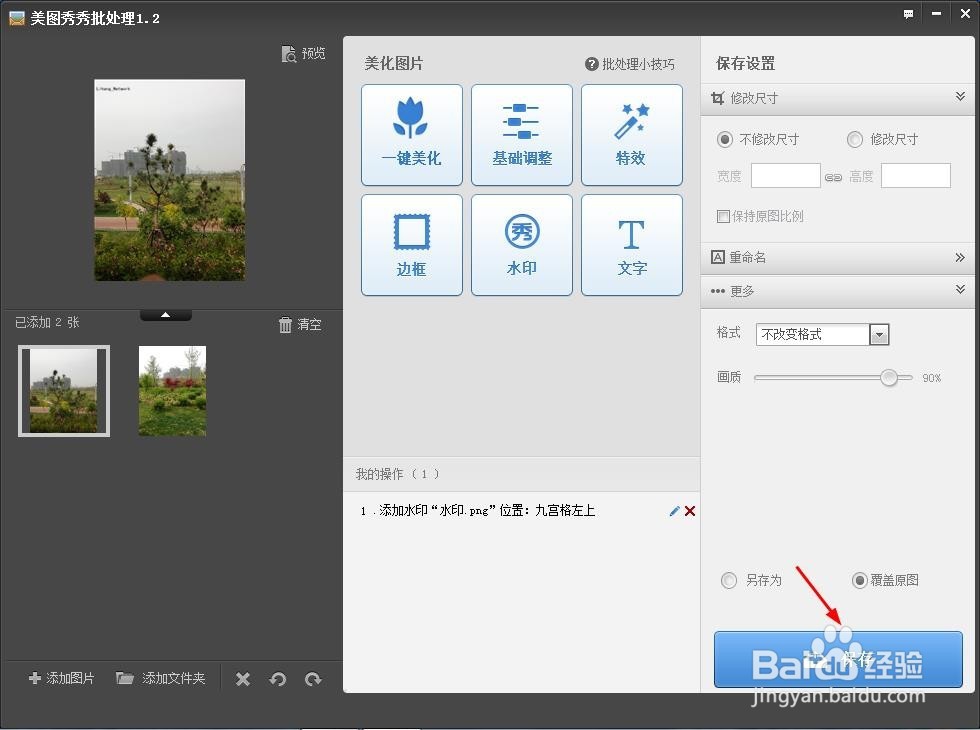
Task: Select the 水印 watermark tool
Action: (x=521, y=245)
